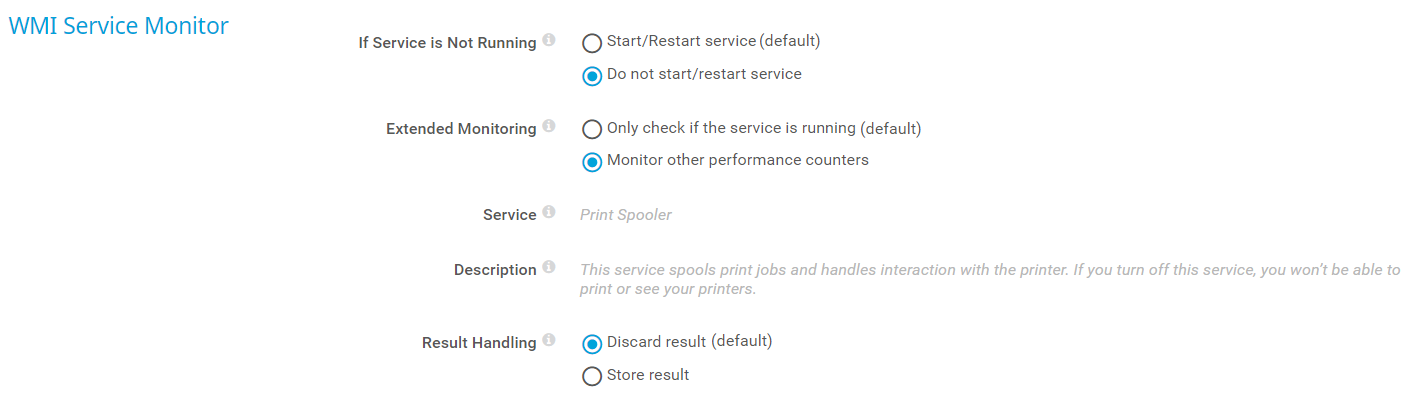Click info icon beside If Service is Not Running
The height and width of the screenshot is (401, 1412).
(x=548, y=41)
